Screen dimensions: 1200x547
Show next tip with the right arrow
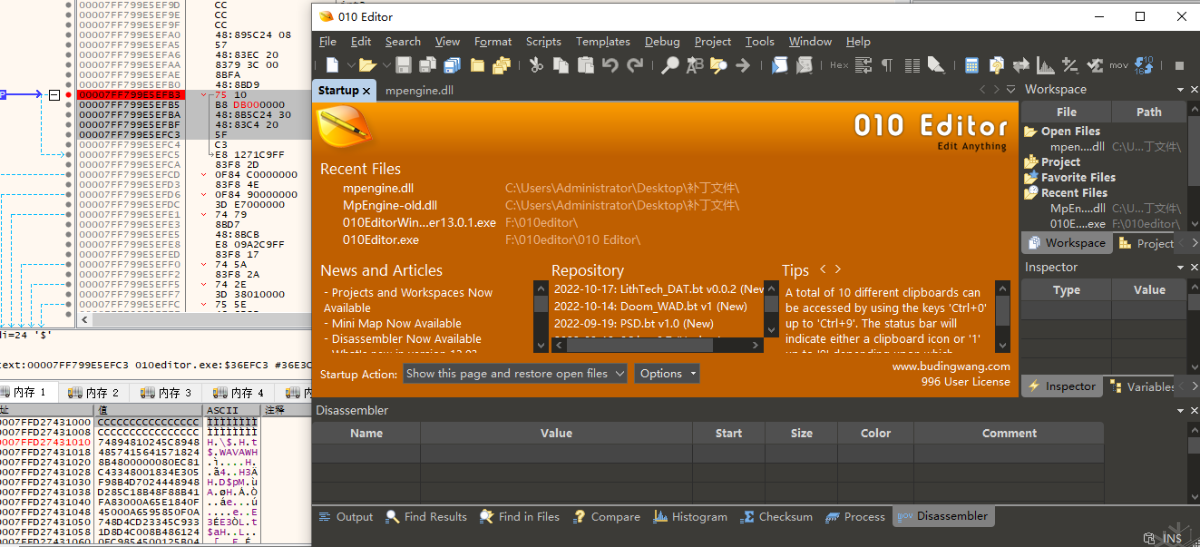(x=837, y=269)
